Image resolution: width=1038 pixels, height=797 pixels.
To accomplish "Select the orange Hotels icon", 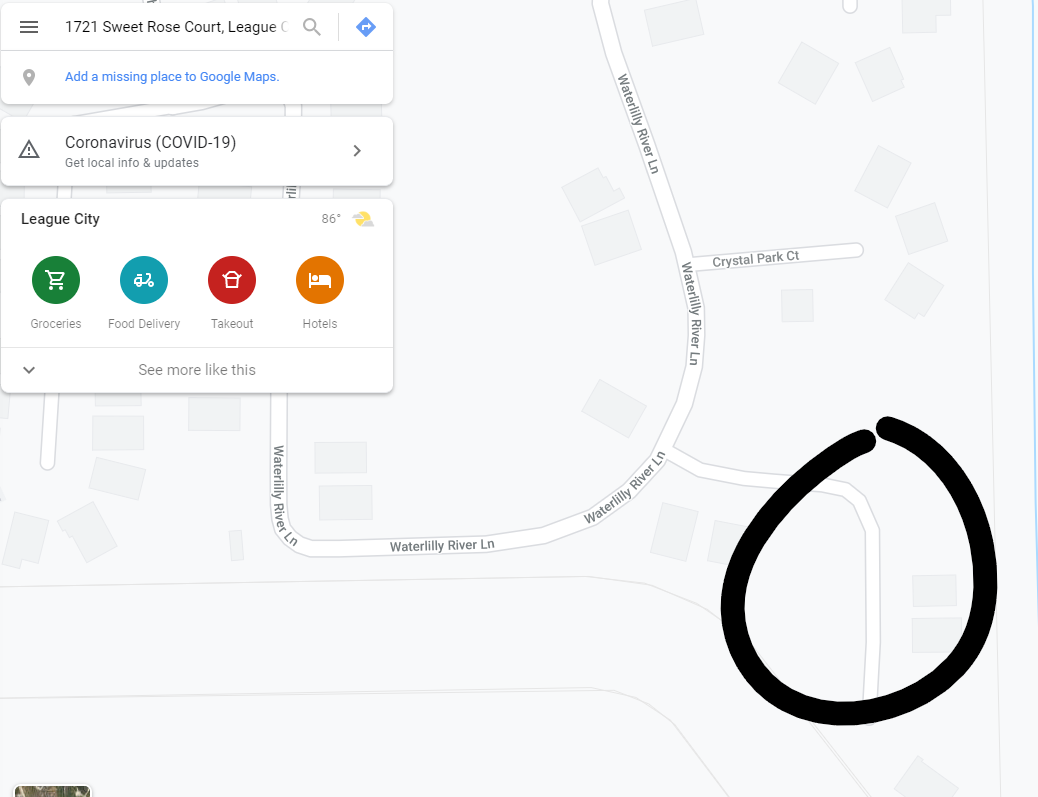I will point(320,280).
